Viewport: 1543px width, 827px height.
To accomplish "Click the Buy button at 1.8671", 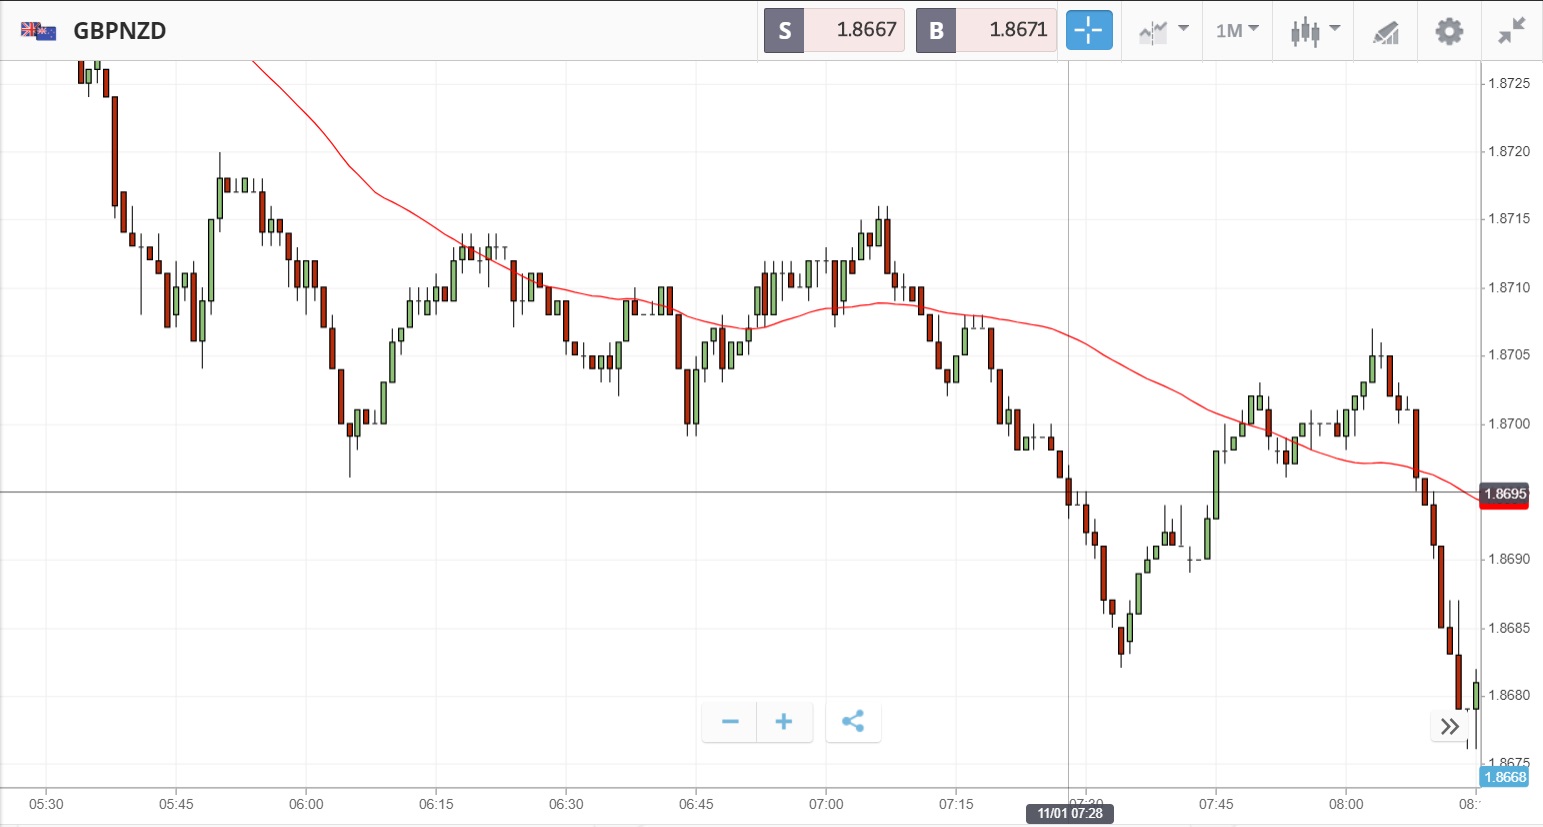I will [986, 30].
